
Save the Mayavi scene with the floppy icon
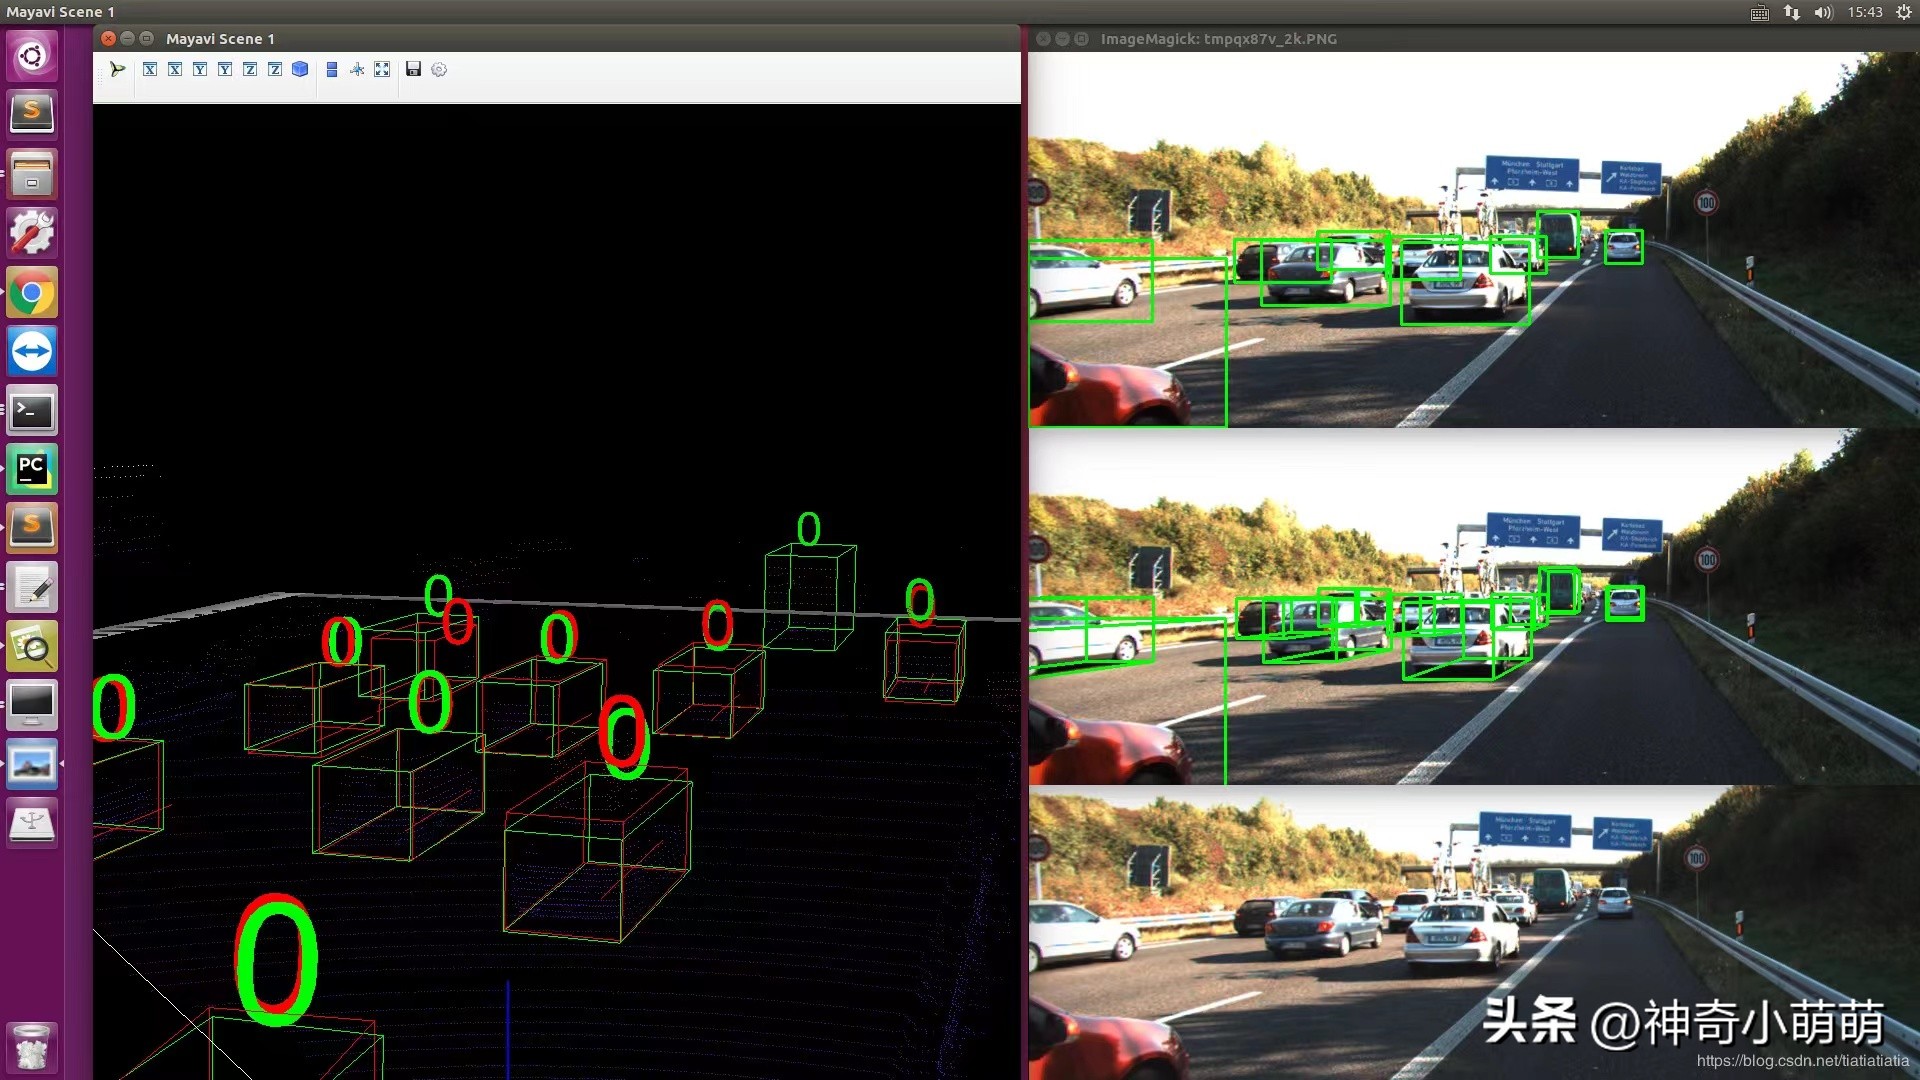point(414,70)
